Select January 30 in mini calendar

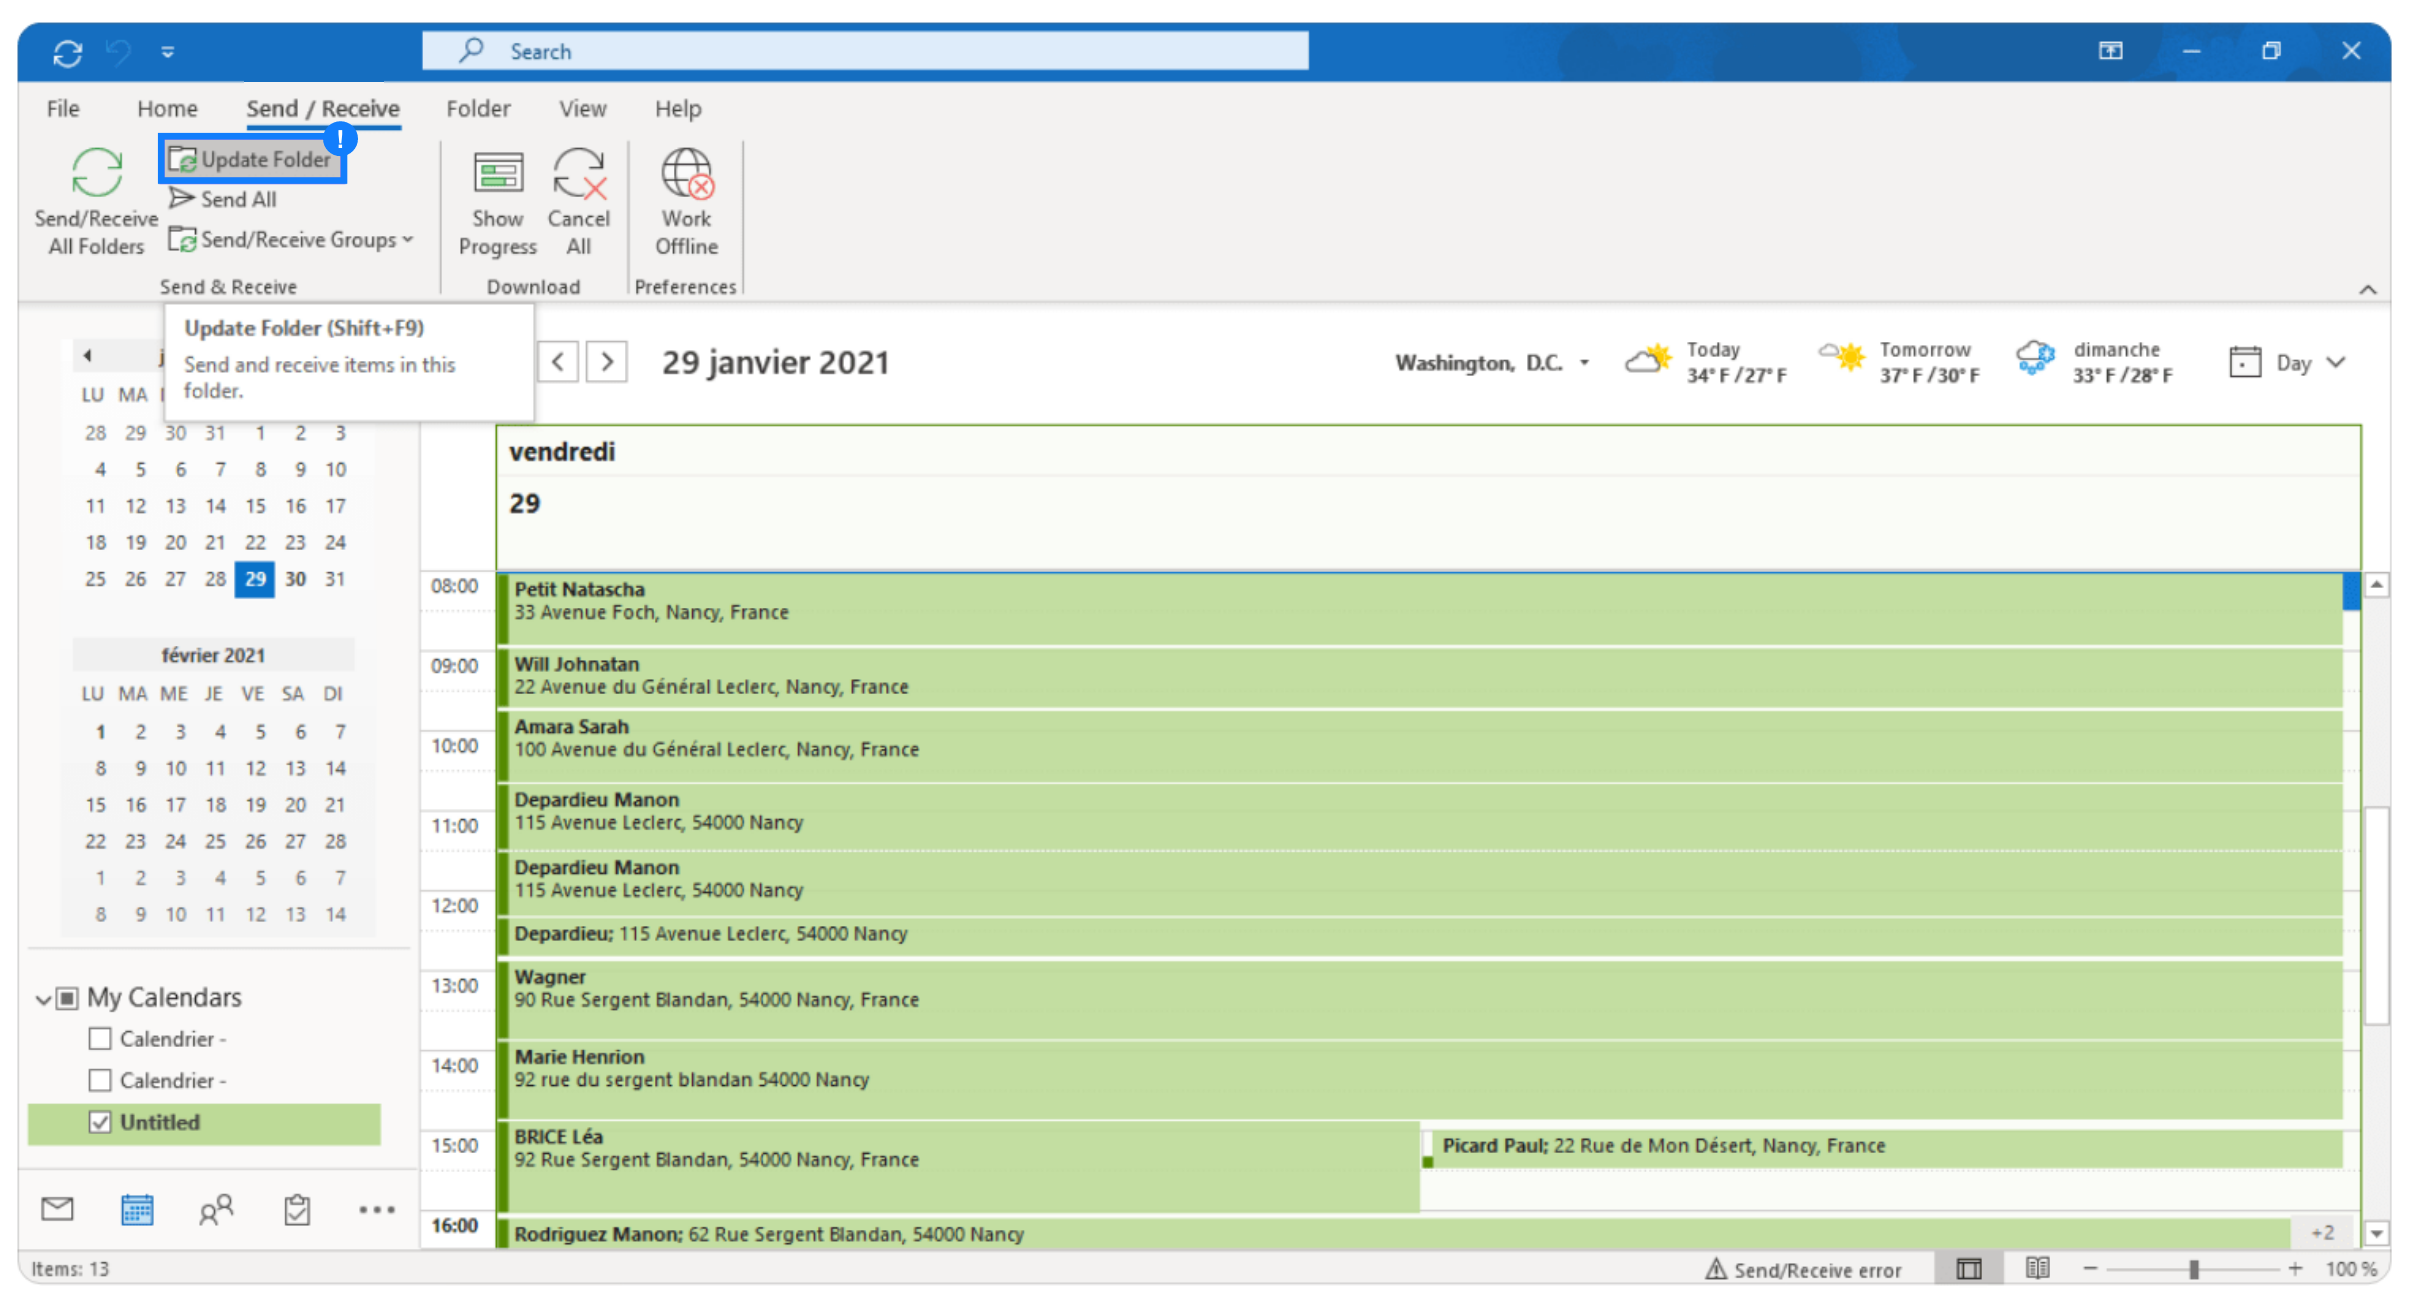295,579
